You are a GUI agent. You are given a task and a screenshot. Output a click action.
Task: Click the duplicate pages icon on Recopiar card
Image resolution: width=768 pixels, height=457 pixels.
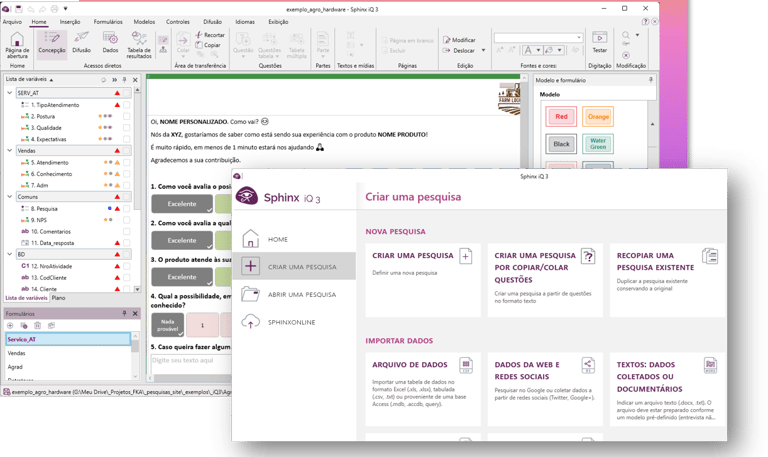pos(710,256)
